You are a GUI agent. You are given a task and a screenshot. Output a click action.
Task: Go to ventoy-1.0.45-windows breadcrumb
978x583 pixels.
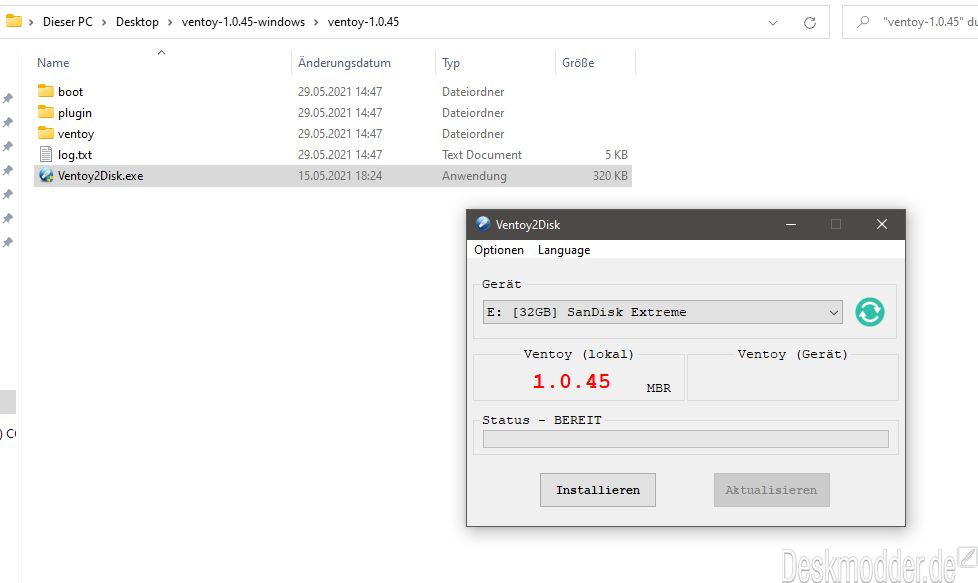coord(243,22)
